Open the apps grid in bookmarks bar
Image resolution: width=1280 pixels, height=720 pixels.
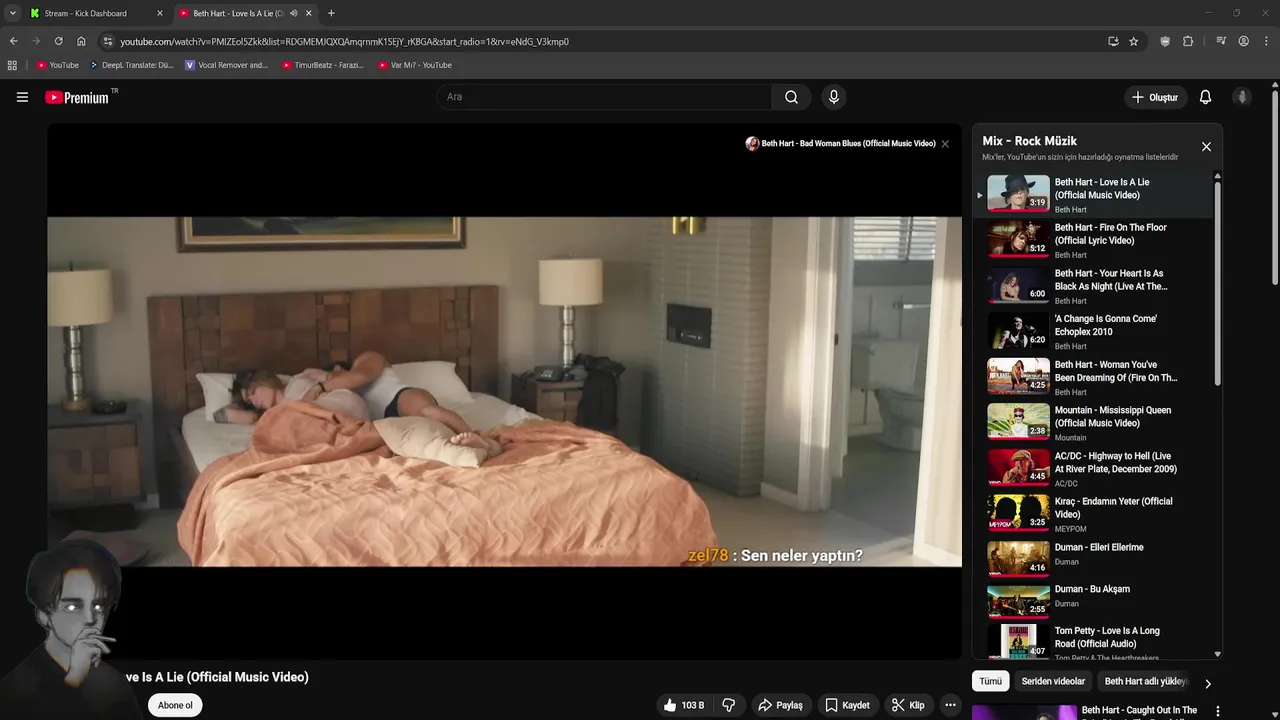(12, 65)
